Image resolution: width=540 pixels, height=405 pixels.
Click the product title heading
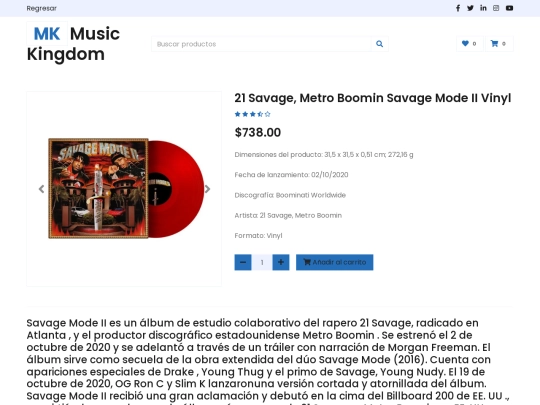(373, 98)
